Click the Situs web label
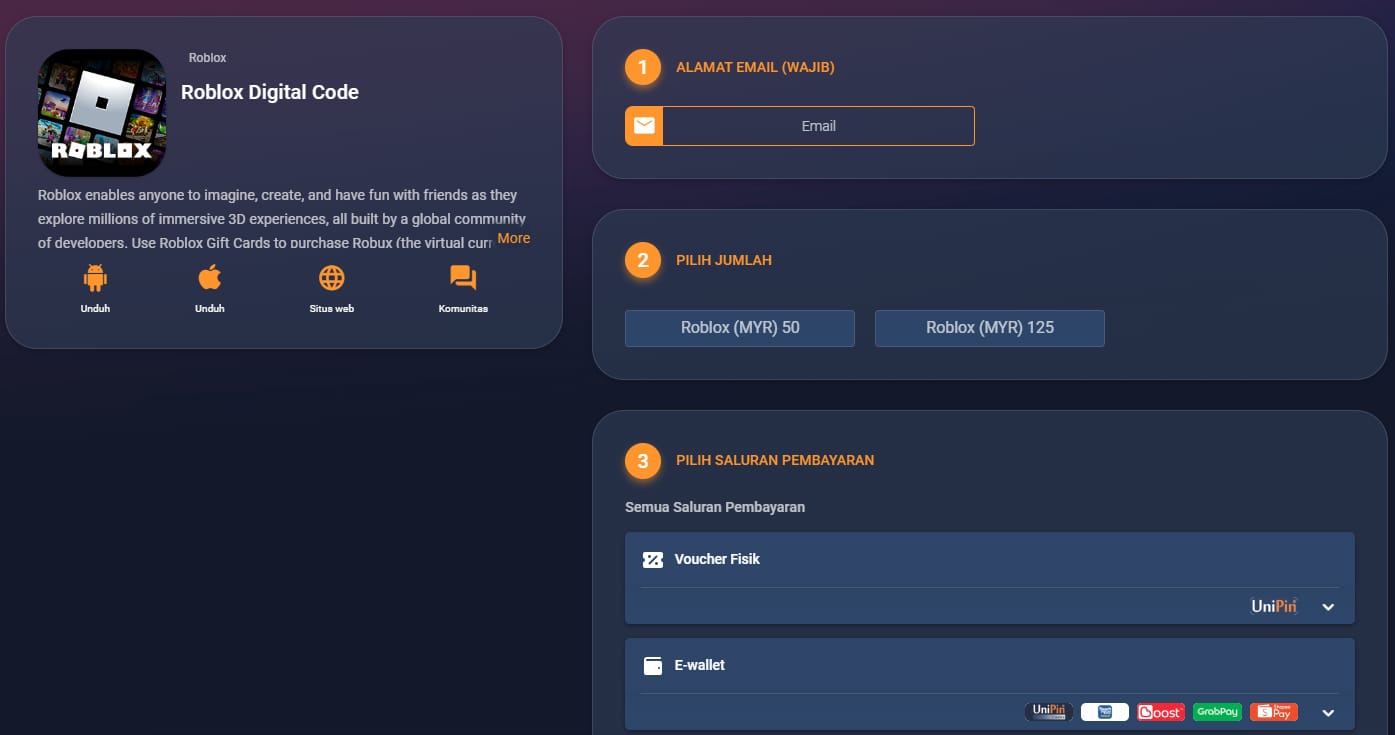 (x=332, y=309)
